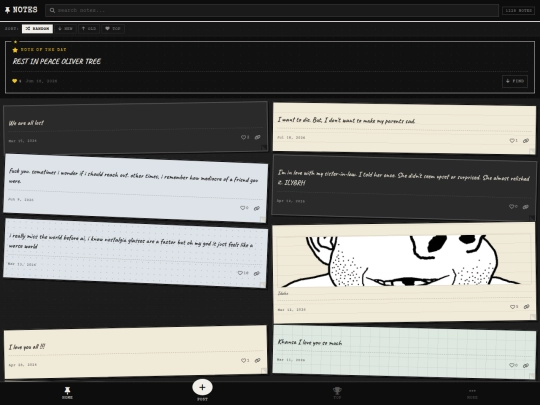Copy link of the 'I want to die' note
Image resolution: width=540 pixels, height=405 pixels.
(x=526, y=141)
